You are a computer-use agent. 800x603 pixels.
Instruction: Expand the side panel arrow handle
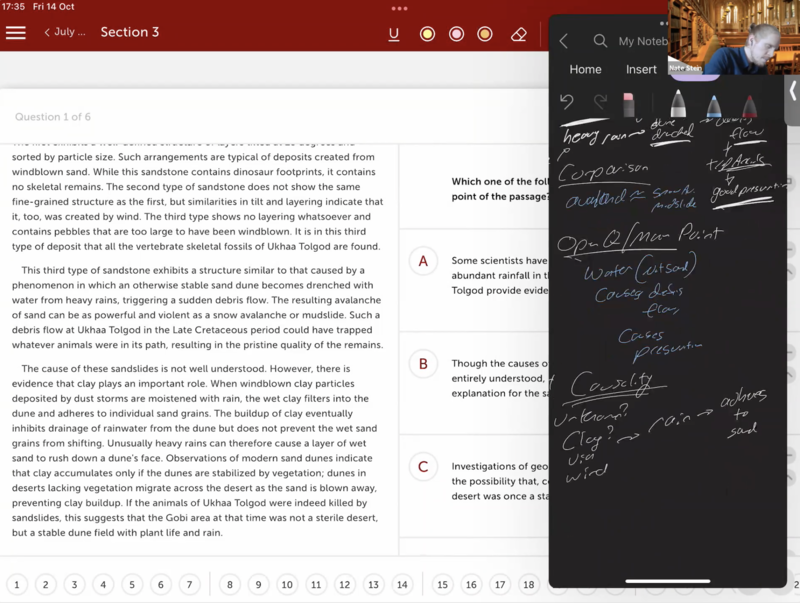click(x=792, y=90)
